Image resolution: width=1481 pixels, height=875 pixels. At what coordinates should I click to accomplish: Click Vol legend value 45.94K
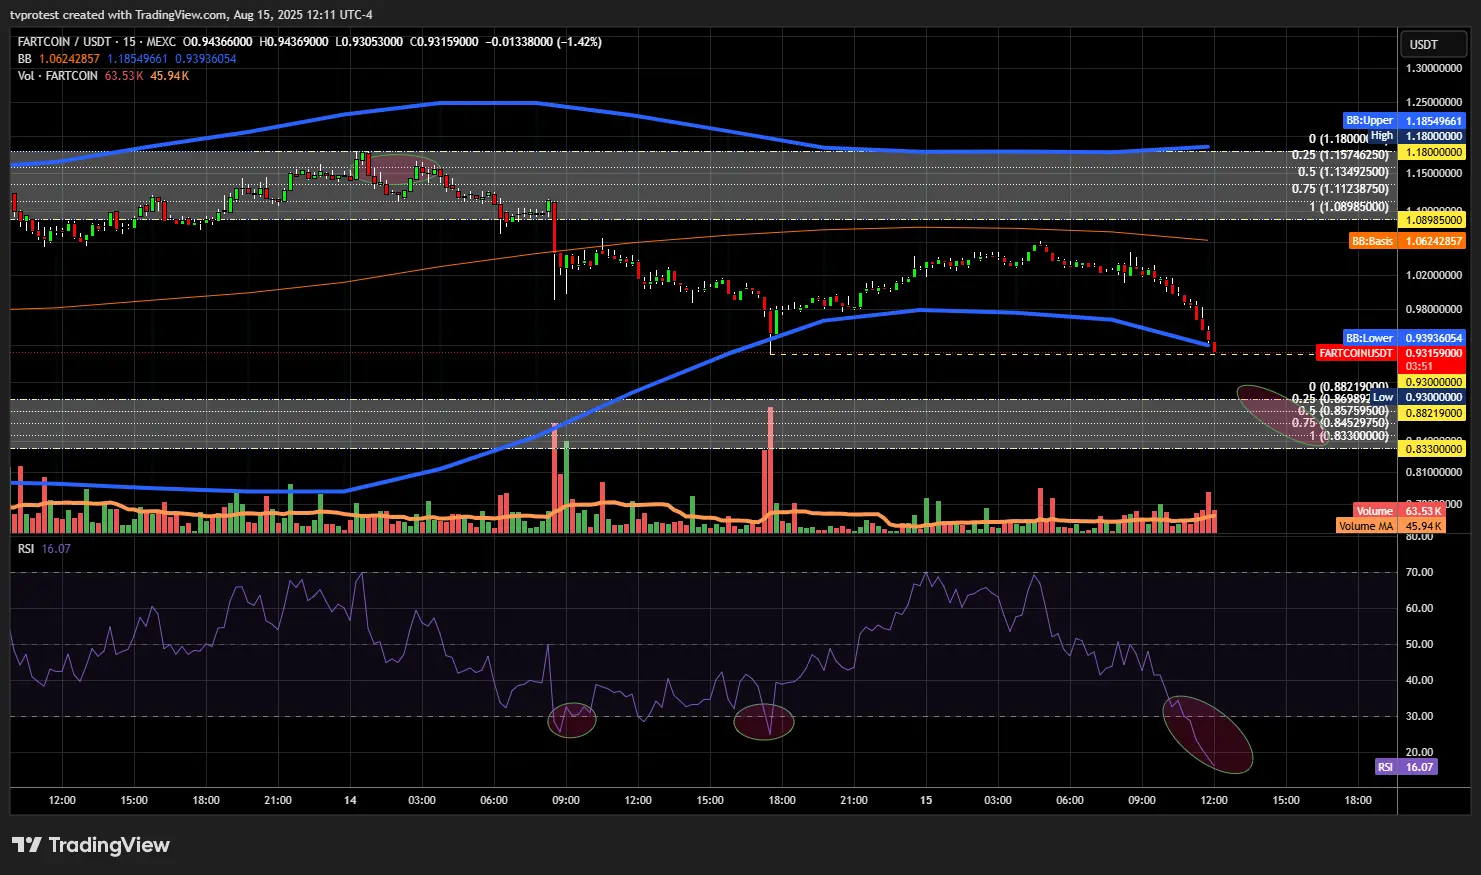(170, 76)
